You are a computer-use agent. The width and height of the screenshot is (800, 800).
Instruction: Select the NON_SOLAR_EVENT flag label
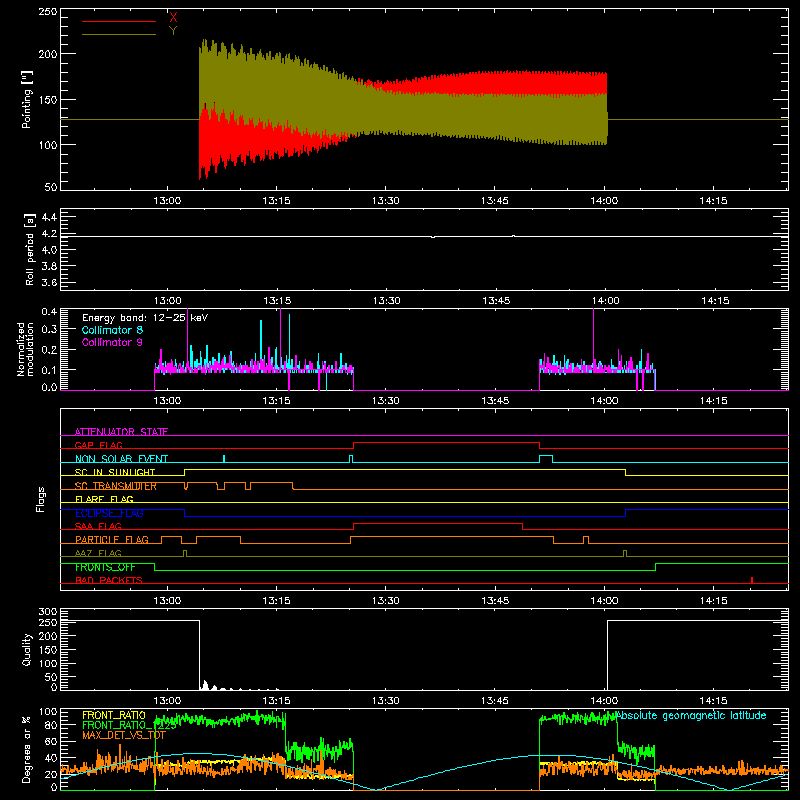[x=121, y=459]
